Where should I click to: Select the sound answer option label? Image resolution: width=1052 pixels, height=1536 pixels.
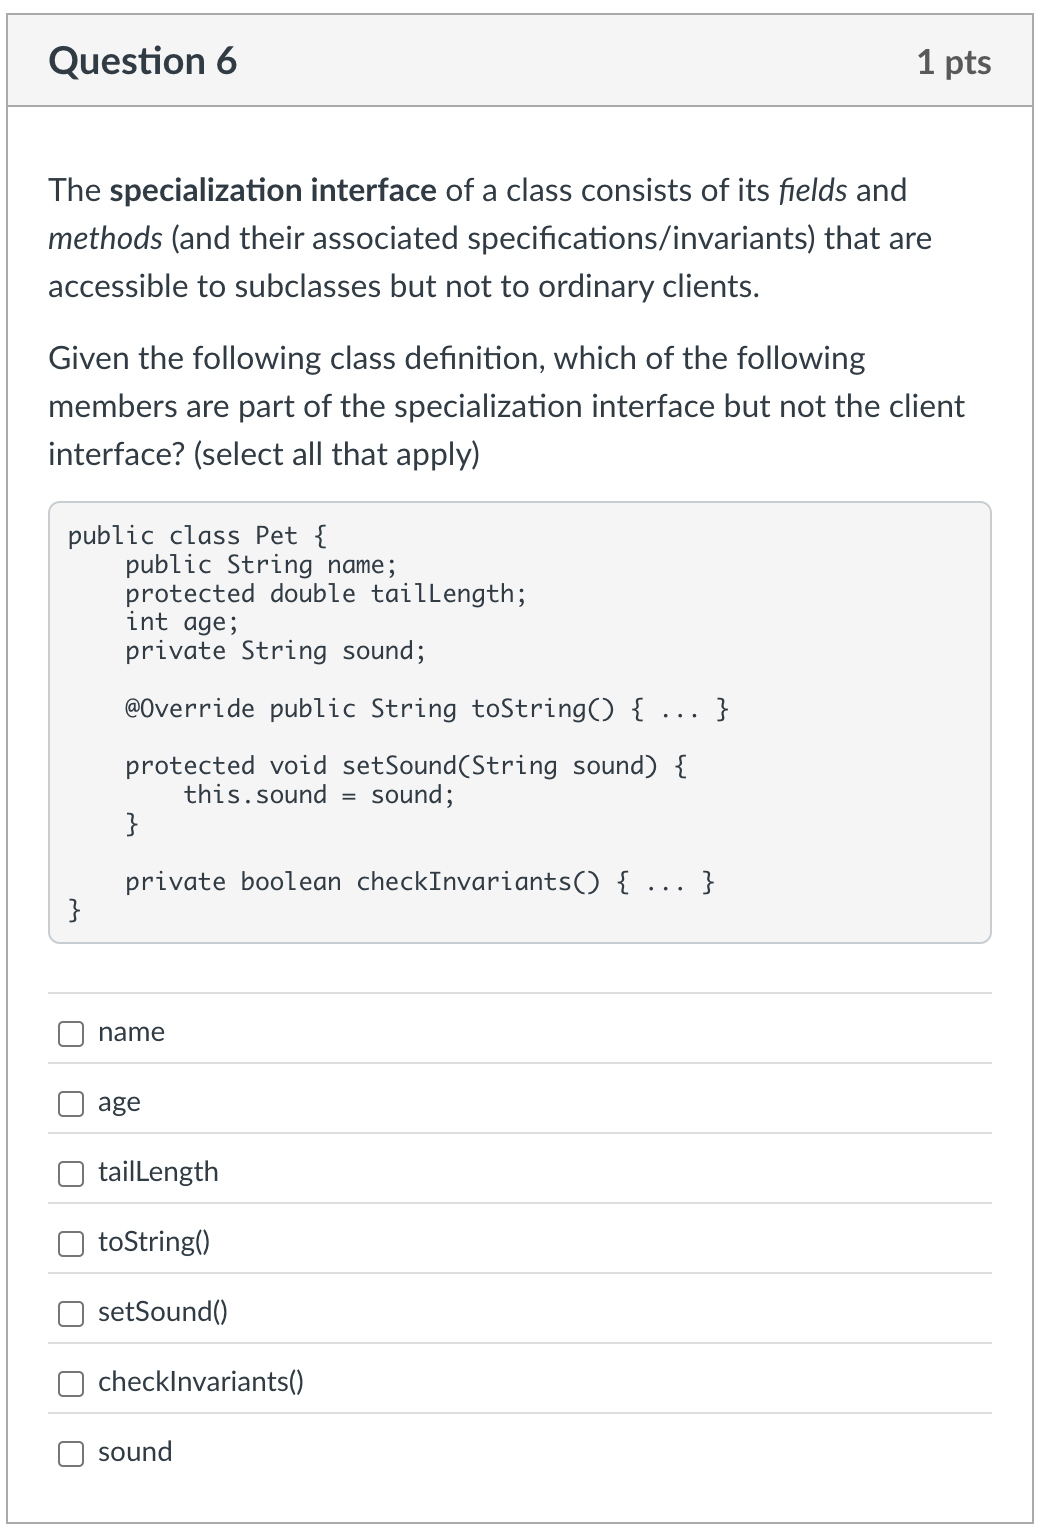[x=136, y=1453]
